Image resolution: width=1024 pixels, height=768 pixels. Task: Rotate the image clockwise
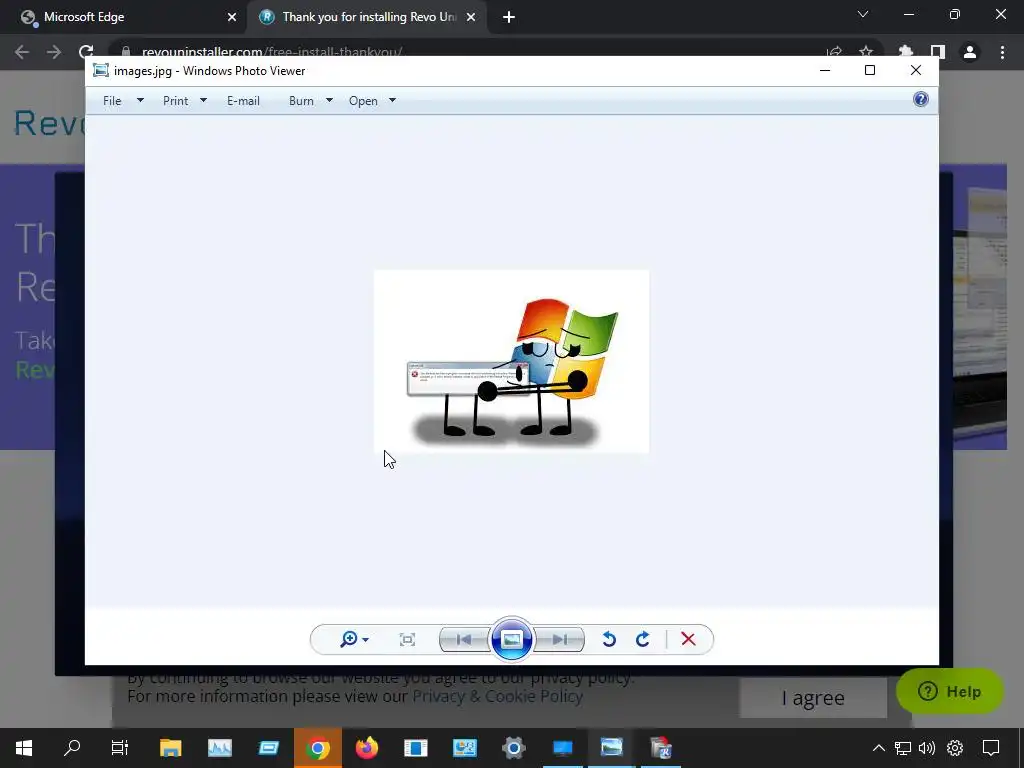(643, 639)
